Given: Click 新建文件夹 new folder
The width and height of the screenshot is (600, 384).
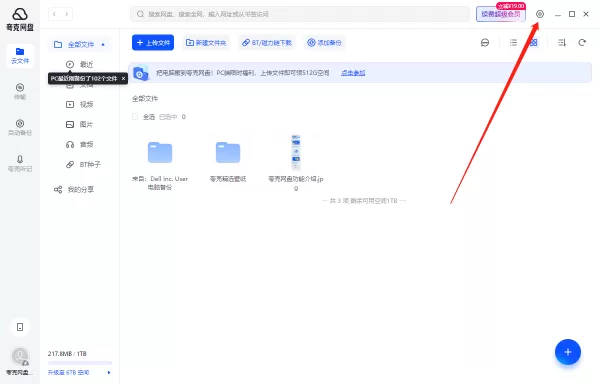Looking at the screenshot, I should click(x=206, y=42).
